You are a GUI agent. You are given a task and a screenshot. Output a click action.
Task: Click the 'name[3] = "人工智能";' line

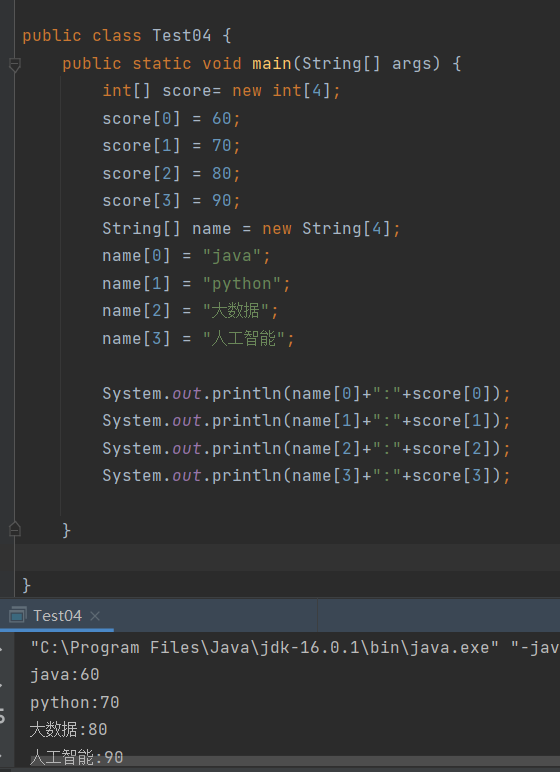pos(198,339)
